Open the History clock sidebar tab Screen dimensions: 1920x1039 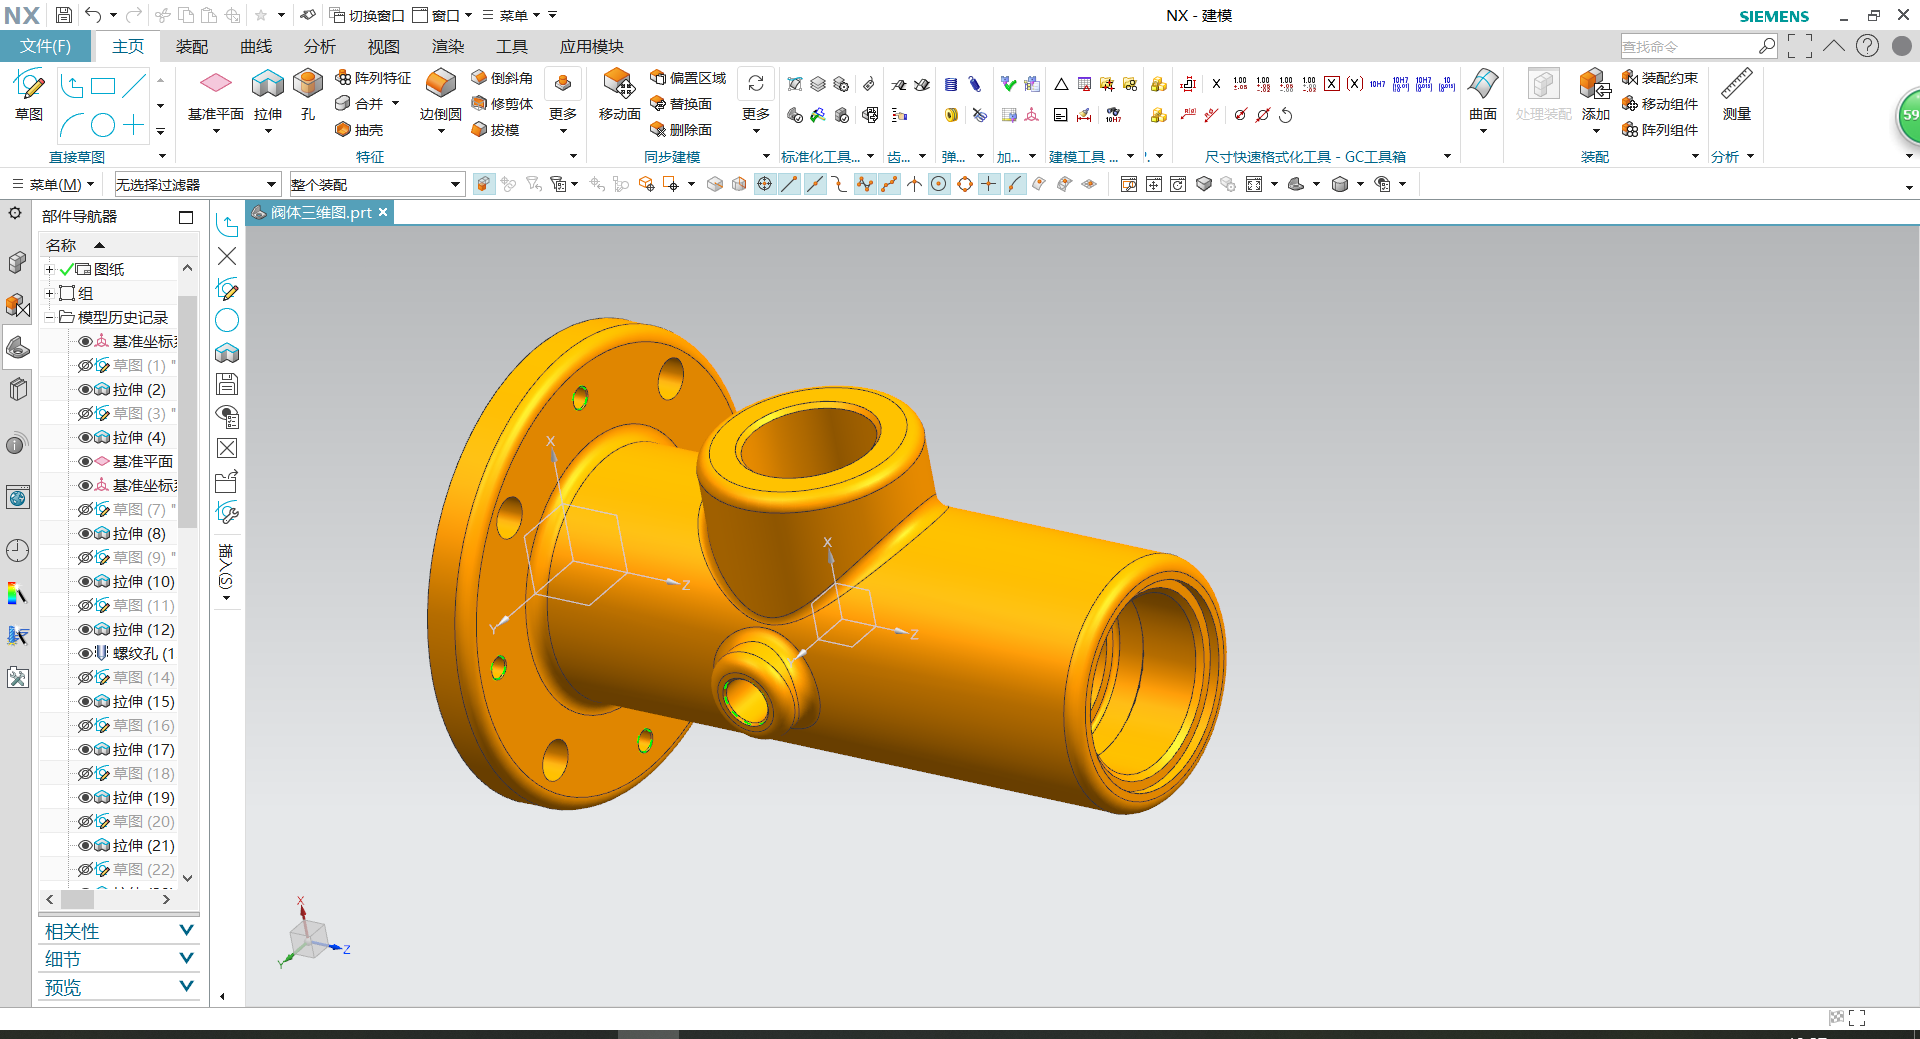(x=17, y=550)
